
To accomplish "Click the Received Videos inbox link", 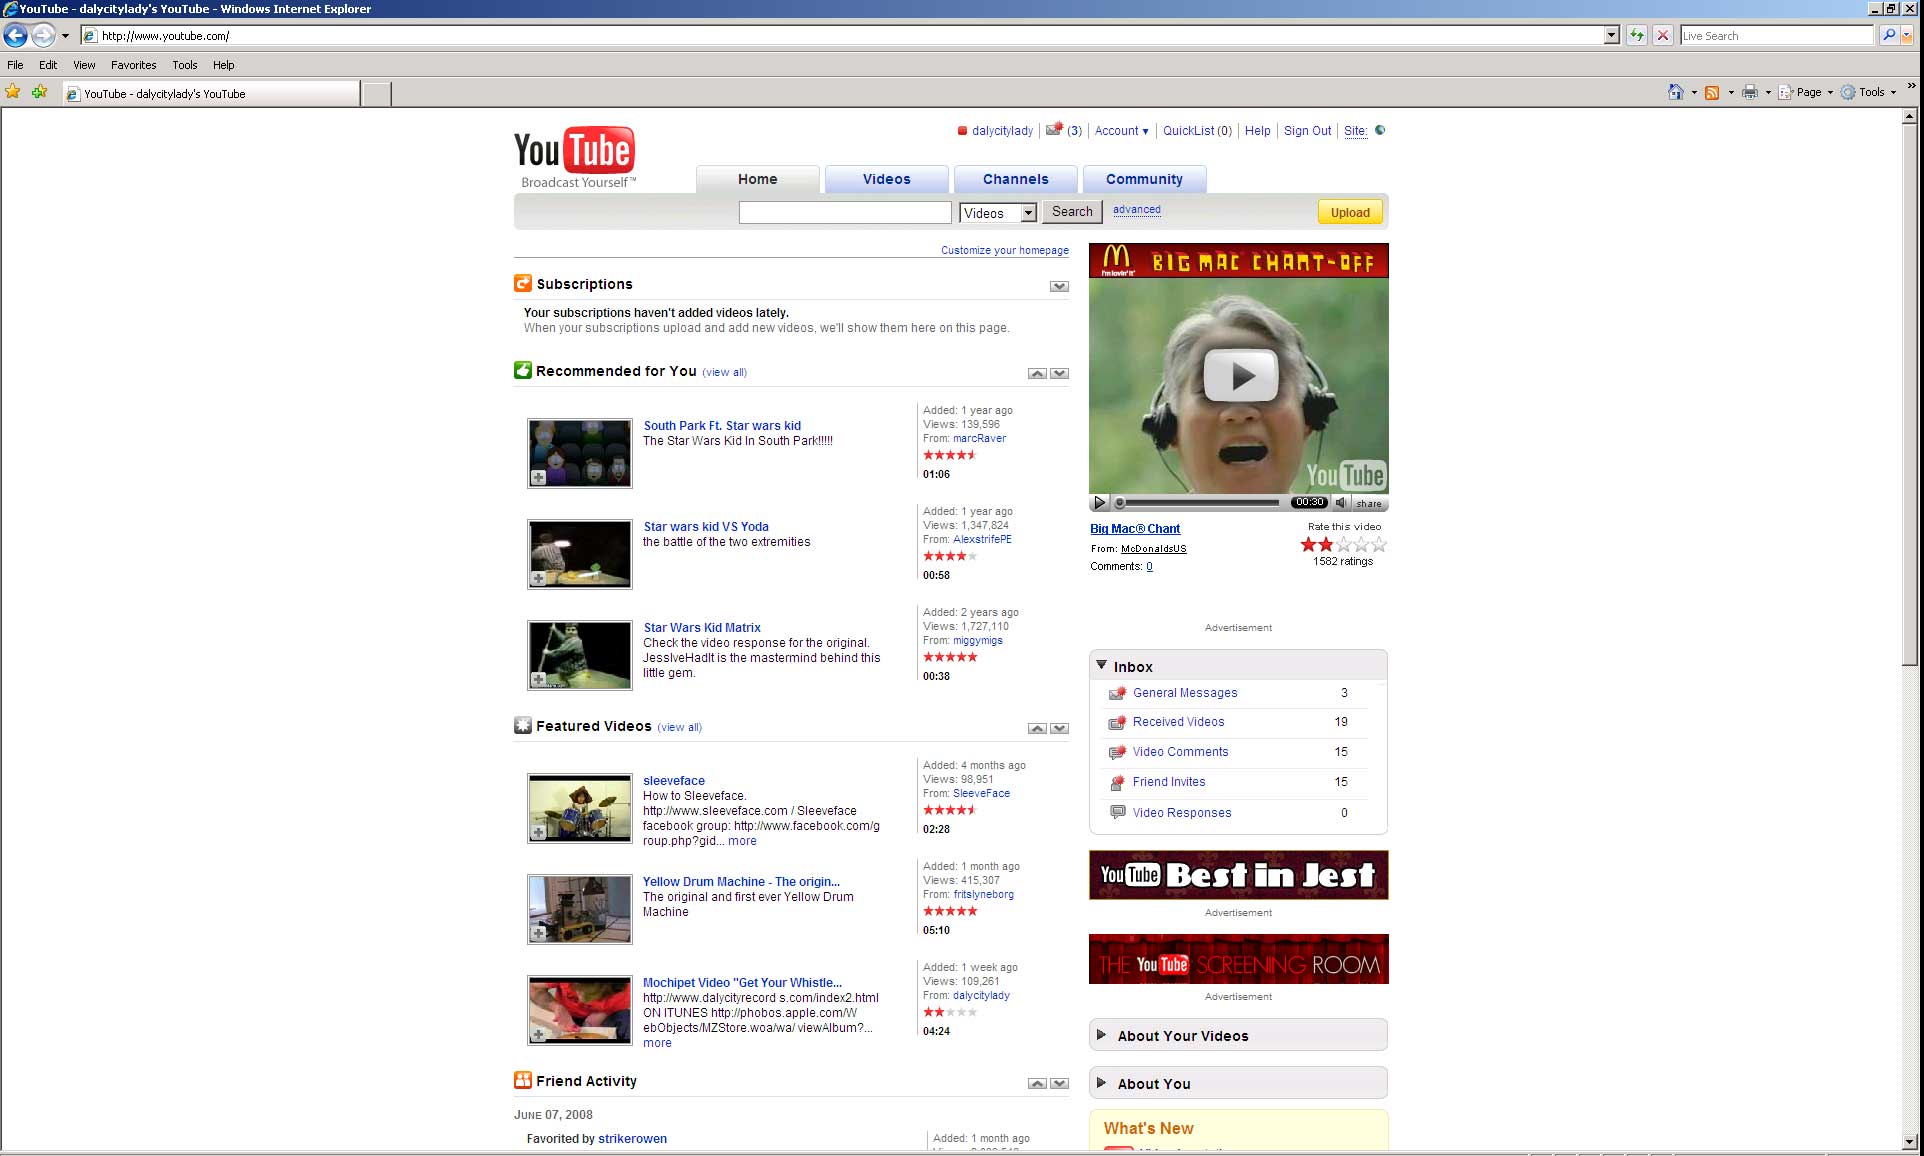I will pyautogui.click(x=1178, y=722).
